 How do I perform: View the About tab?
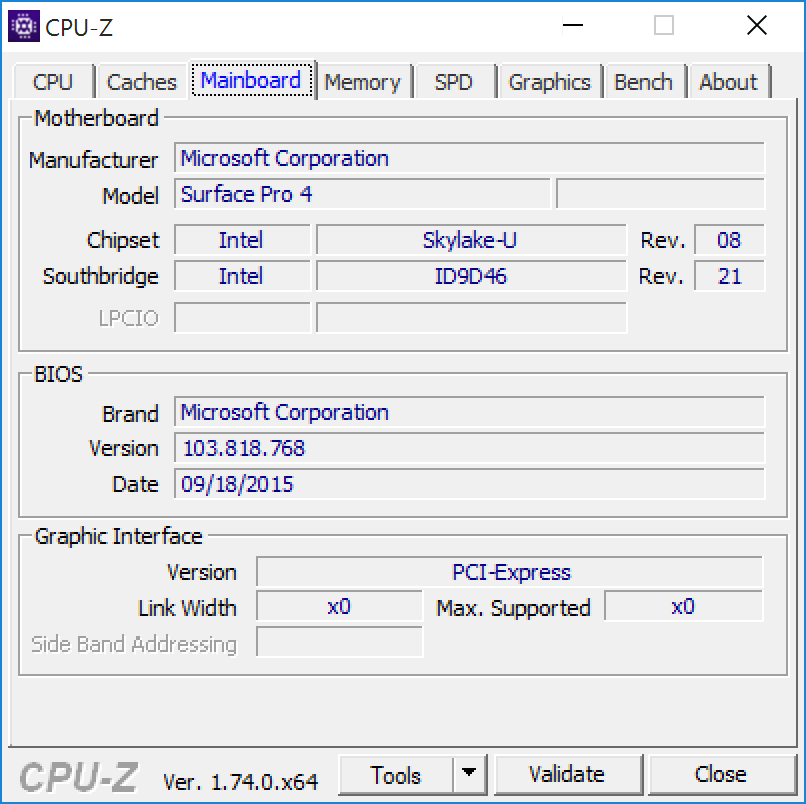(x=728, y=82)
